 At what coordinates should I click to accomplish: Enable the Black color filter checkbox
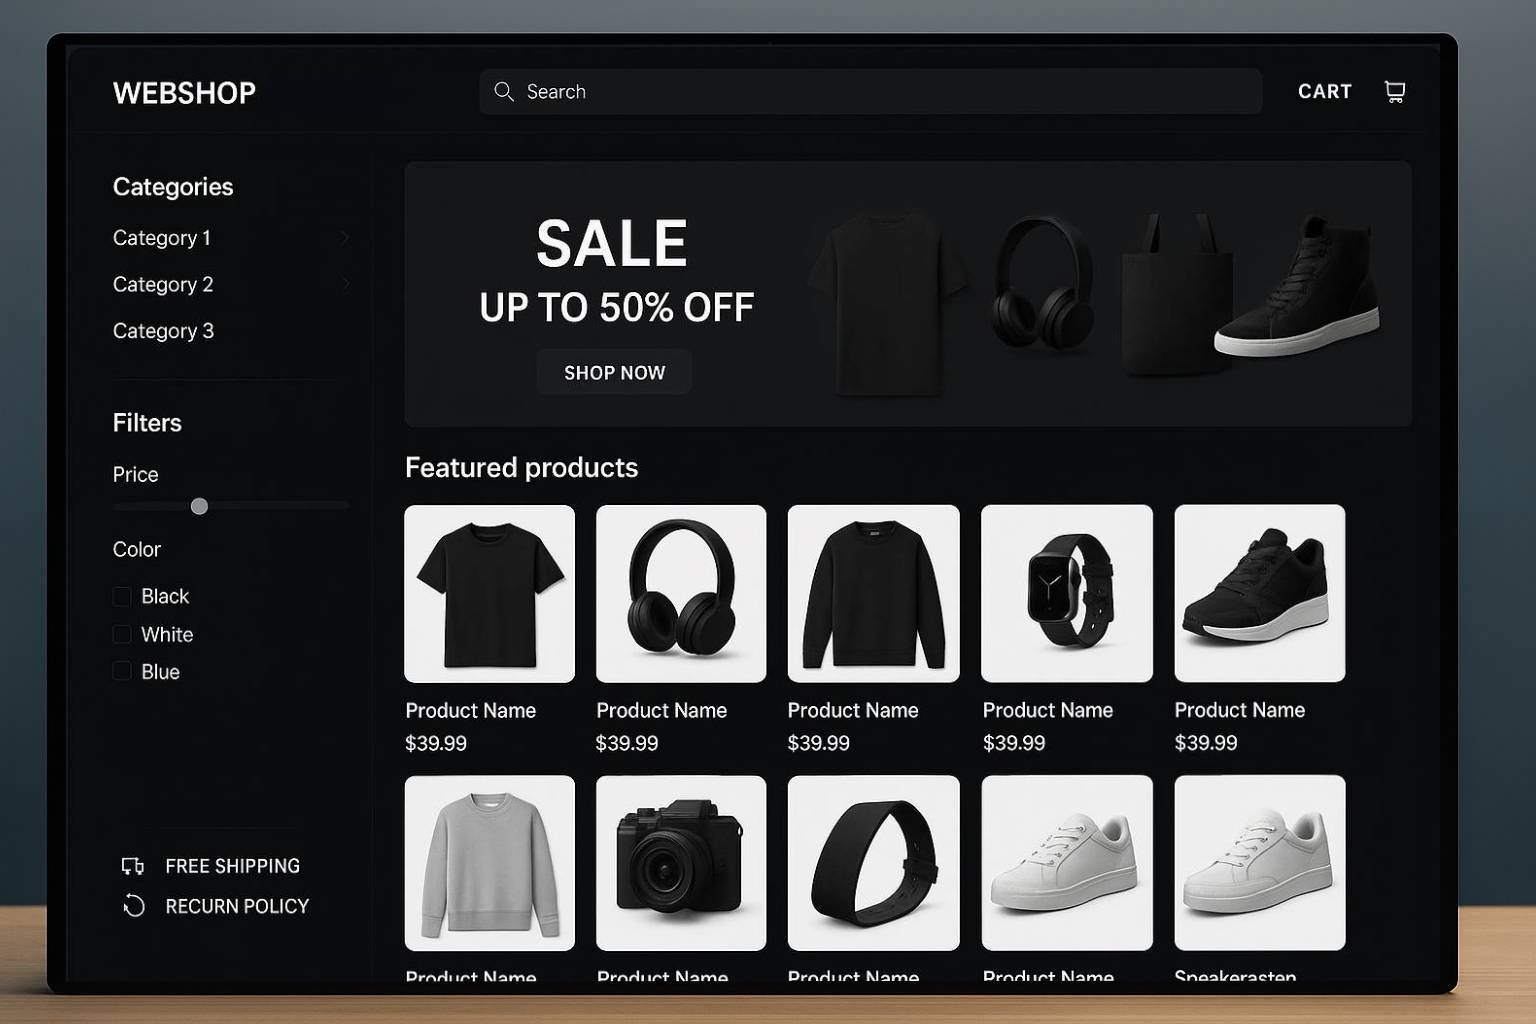pos(122,596)
